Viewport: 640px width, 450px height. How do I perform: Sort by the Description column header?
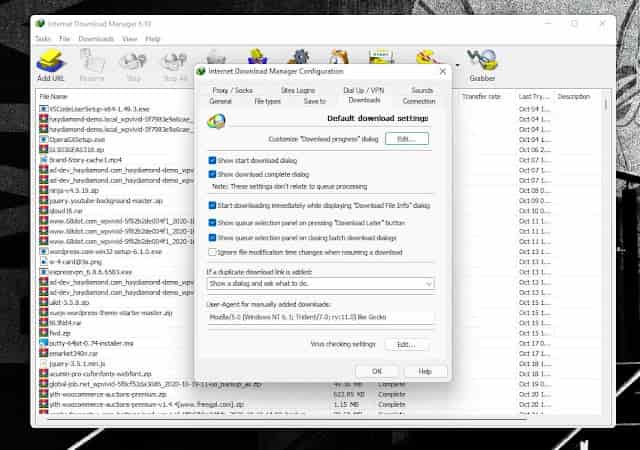click(574, 97)
